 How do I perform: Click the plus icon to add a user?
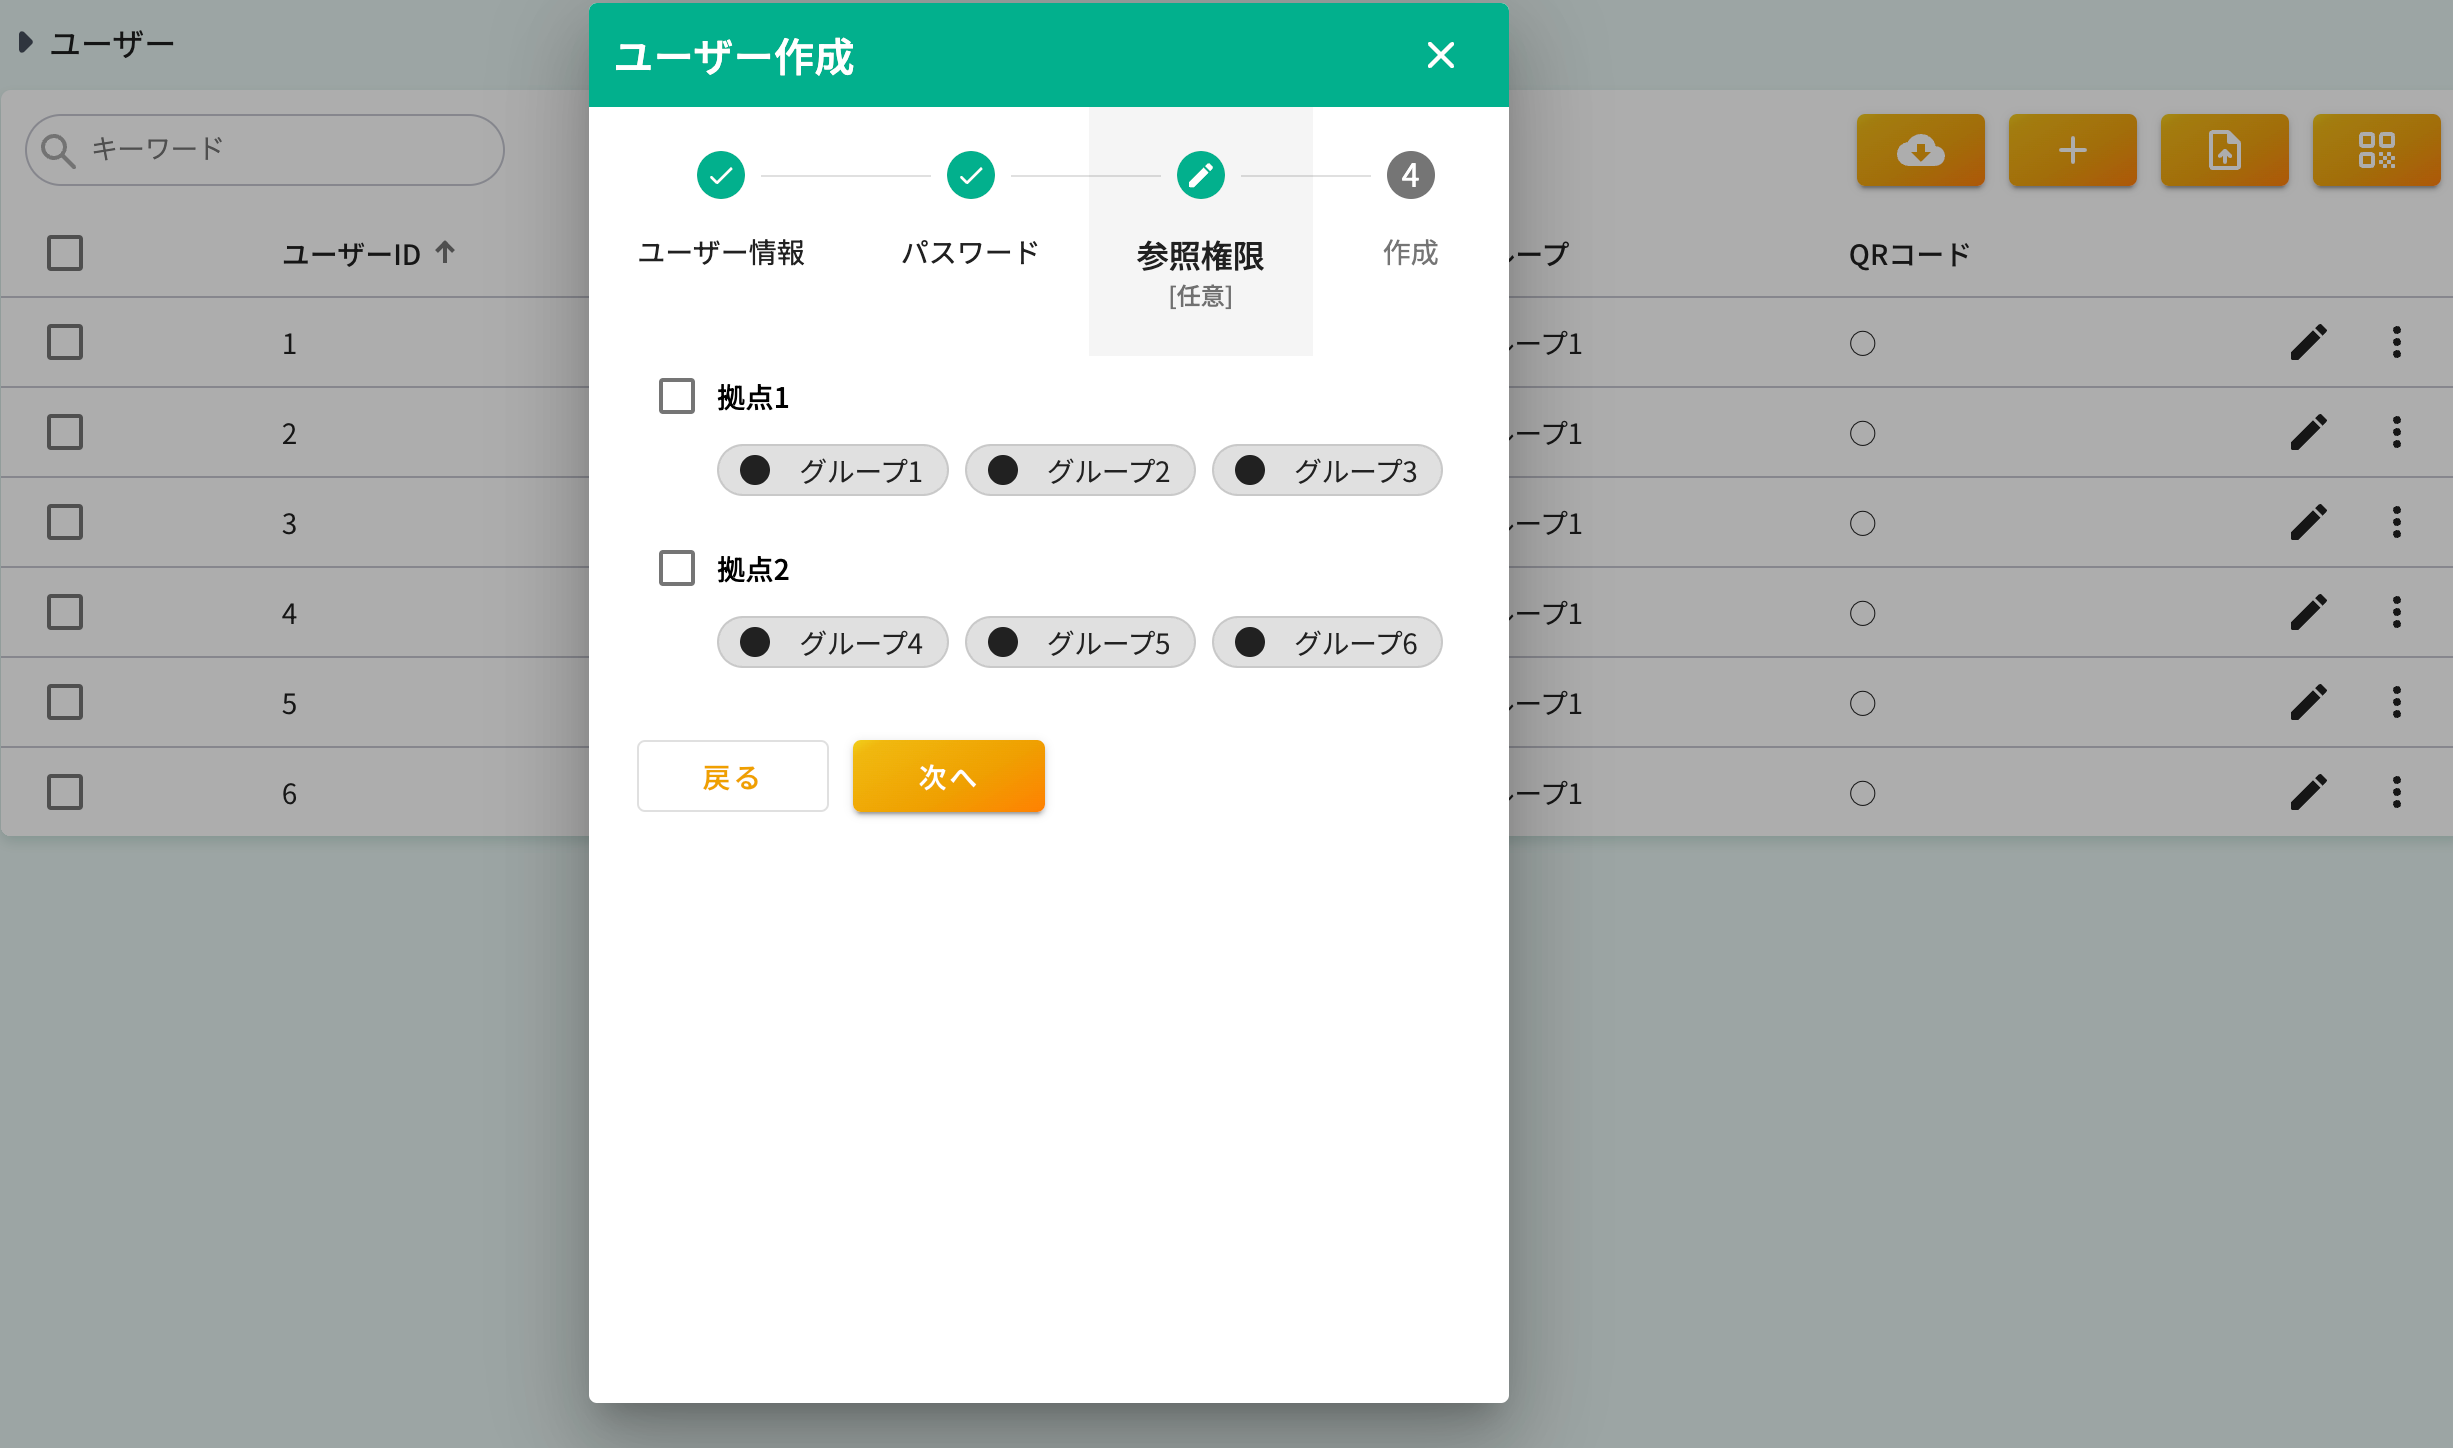tap(2072, 150)
